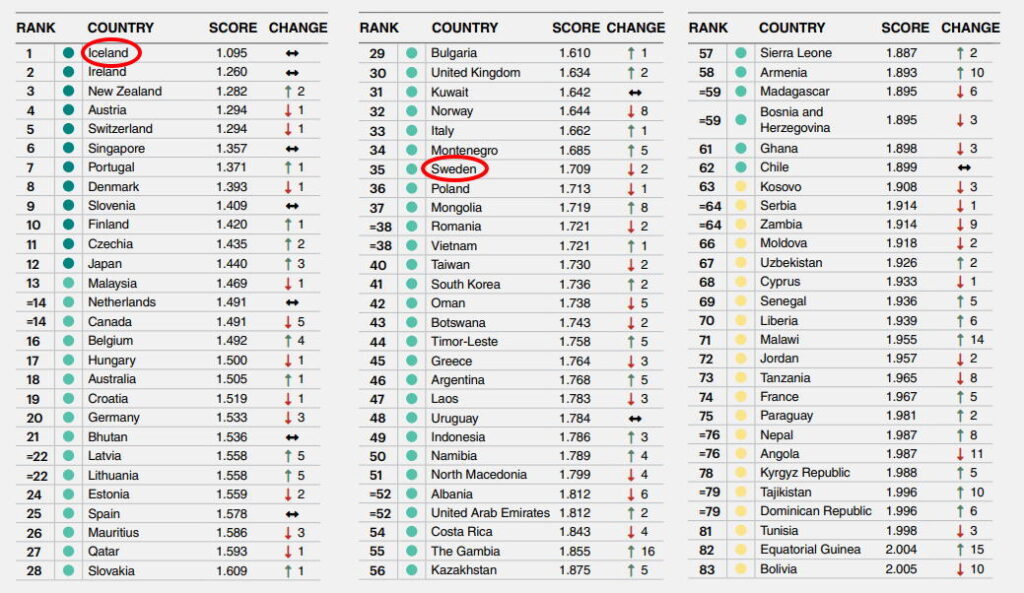Click the rank number 83
Image resolution: width=1024 pixels, height=593 pixels.
(707, 569)
